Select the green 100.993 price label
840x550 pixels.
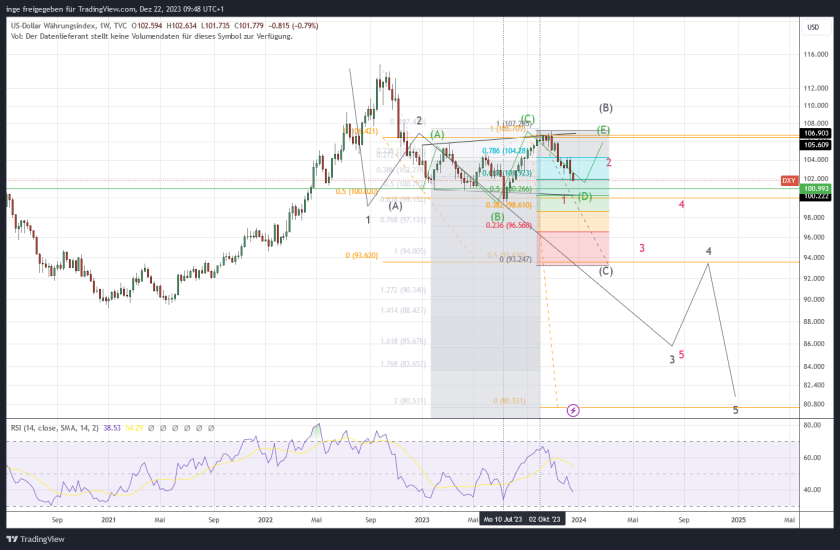pyautogui.click(x=816, y=188)
